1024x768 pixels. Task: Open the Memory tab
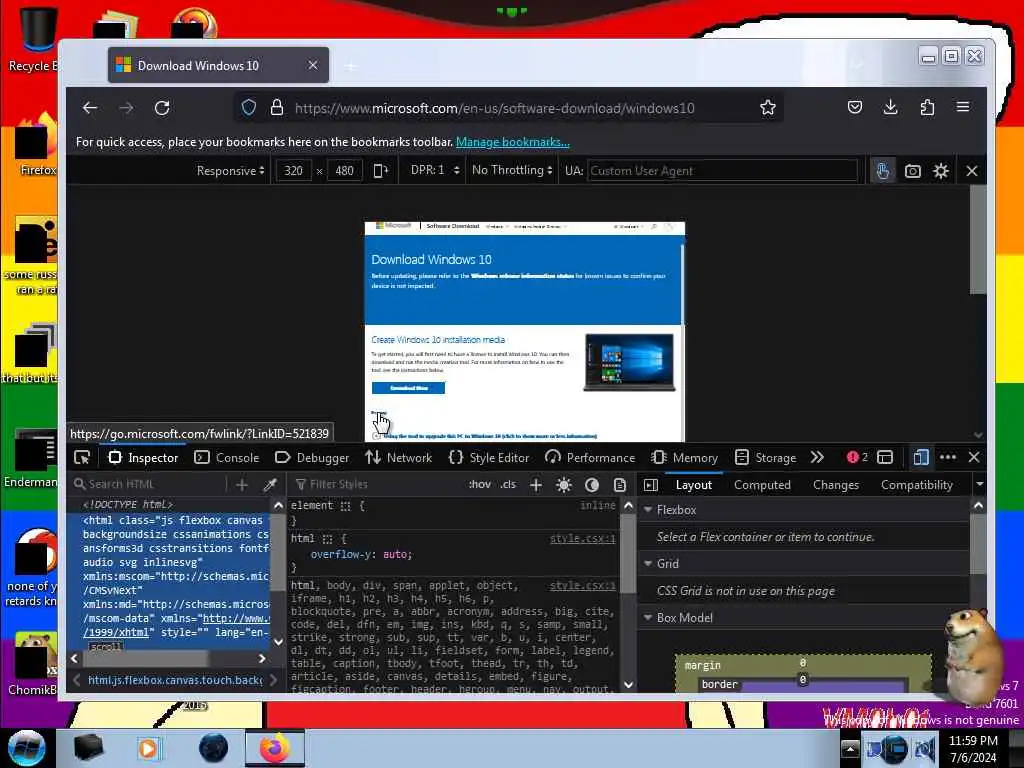(x=685, y=458)
